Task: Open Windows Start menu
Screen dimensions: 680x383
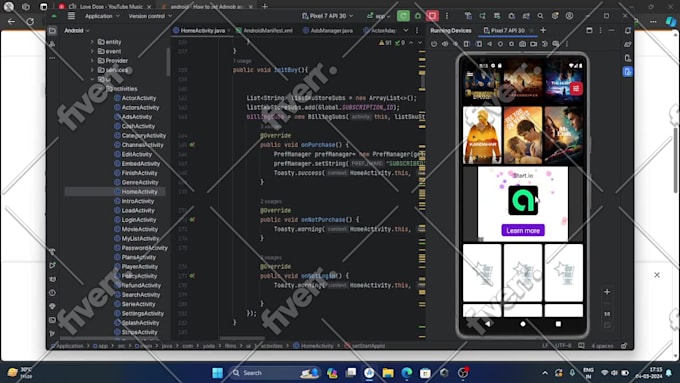Action: point(217,373)
